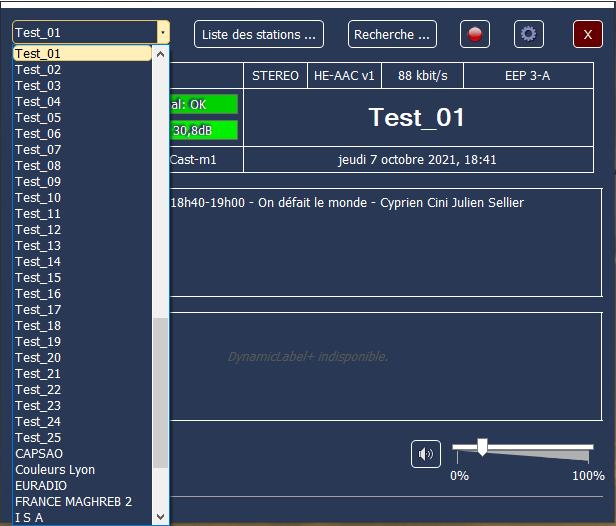Choose Test_24 in the station list

(x=82, y=422)
